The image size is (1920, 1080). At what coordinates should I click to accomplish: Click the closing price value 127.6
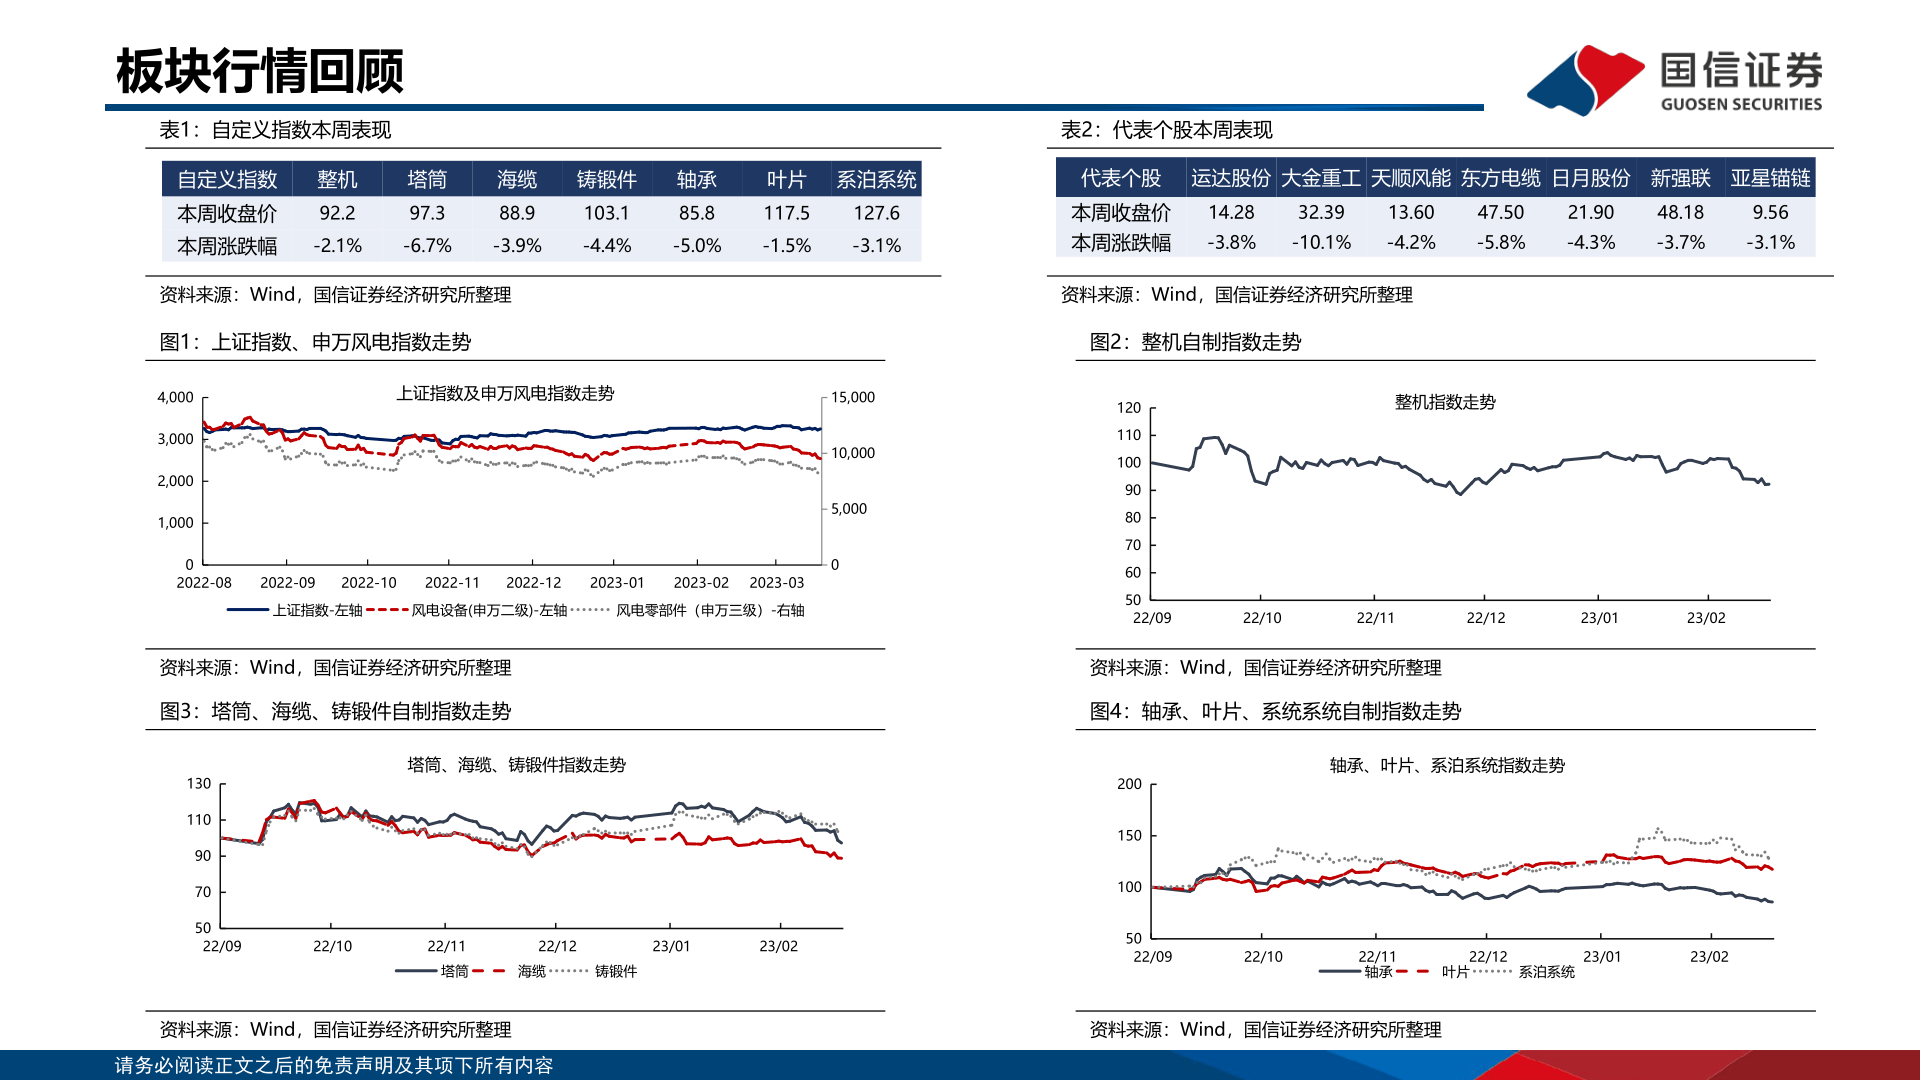pos(877,213)
